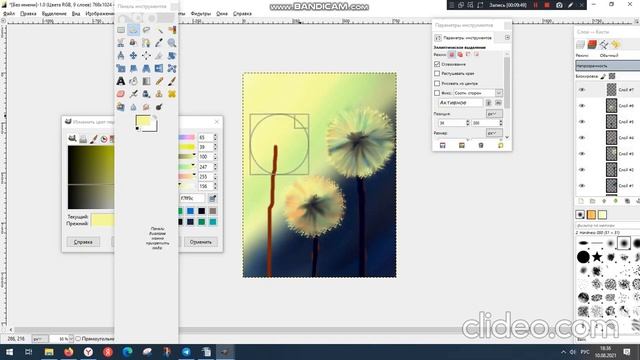Image resolution: width=640 pixels, height=360 pixels.
Task: Enable the Рисовать из центра checkbox
Action: click(x=437, y=83)
